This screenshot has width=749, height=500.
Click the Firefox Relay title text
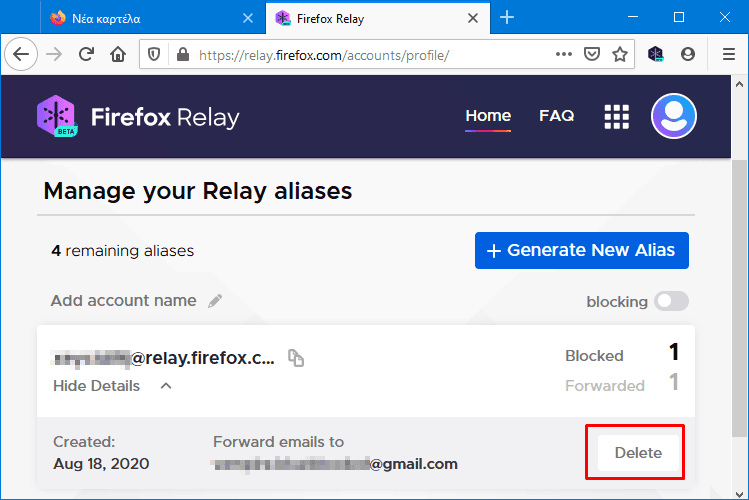coord(165,117)
